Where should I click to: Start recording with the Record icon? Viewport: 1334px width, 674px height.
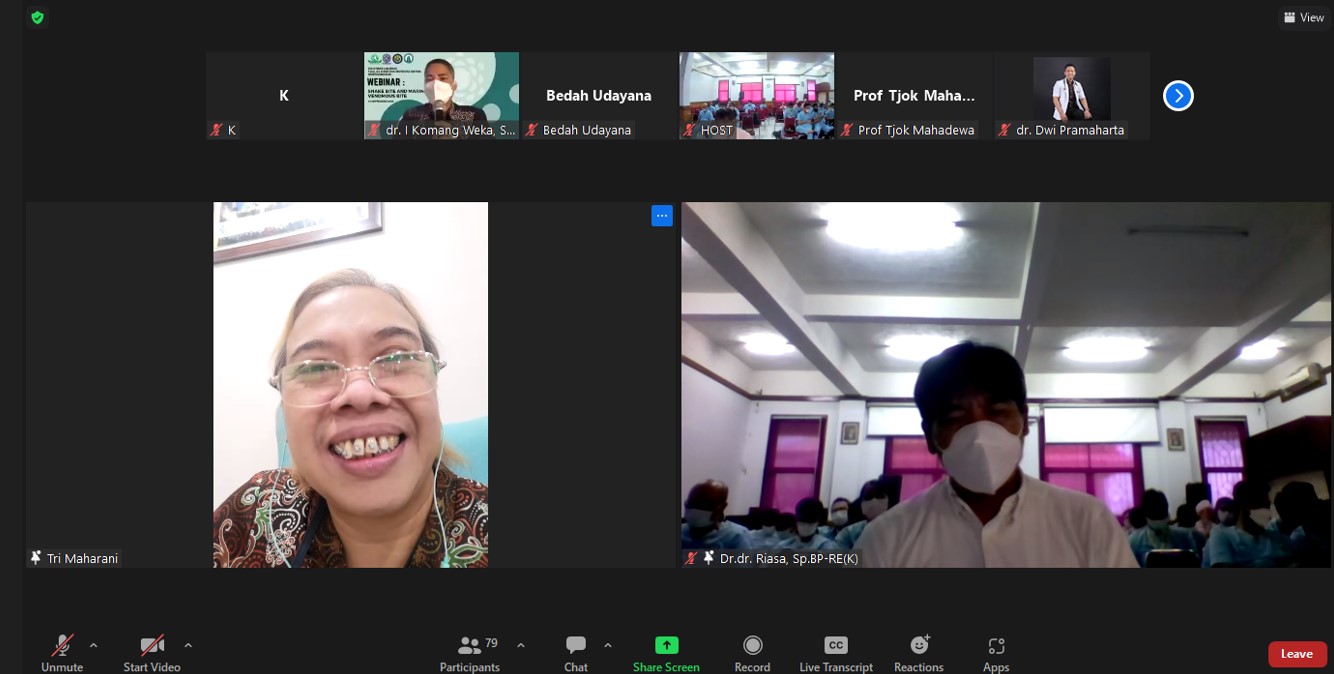(752, 646)
